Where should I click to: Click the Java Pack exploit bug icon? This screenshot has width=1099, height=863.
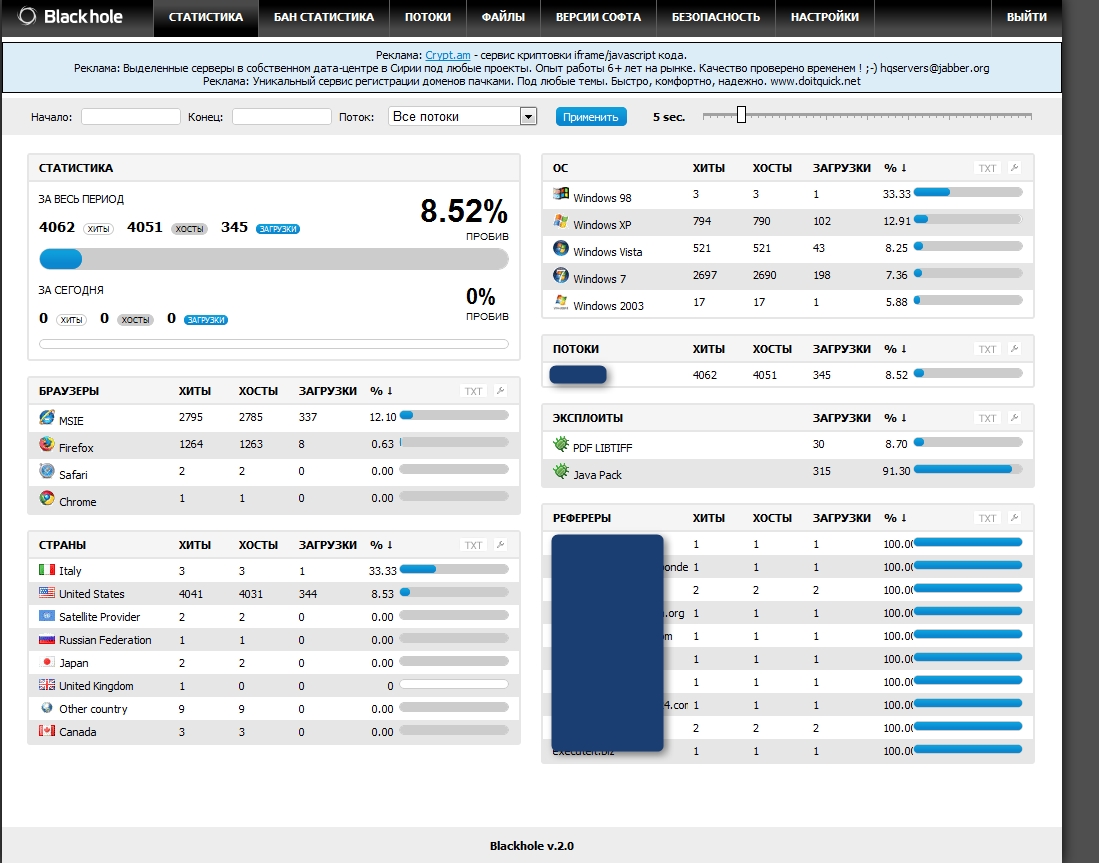point(561,472)
